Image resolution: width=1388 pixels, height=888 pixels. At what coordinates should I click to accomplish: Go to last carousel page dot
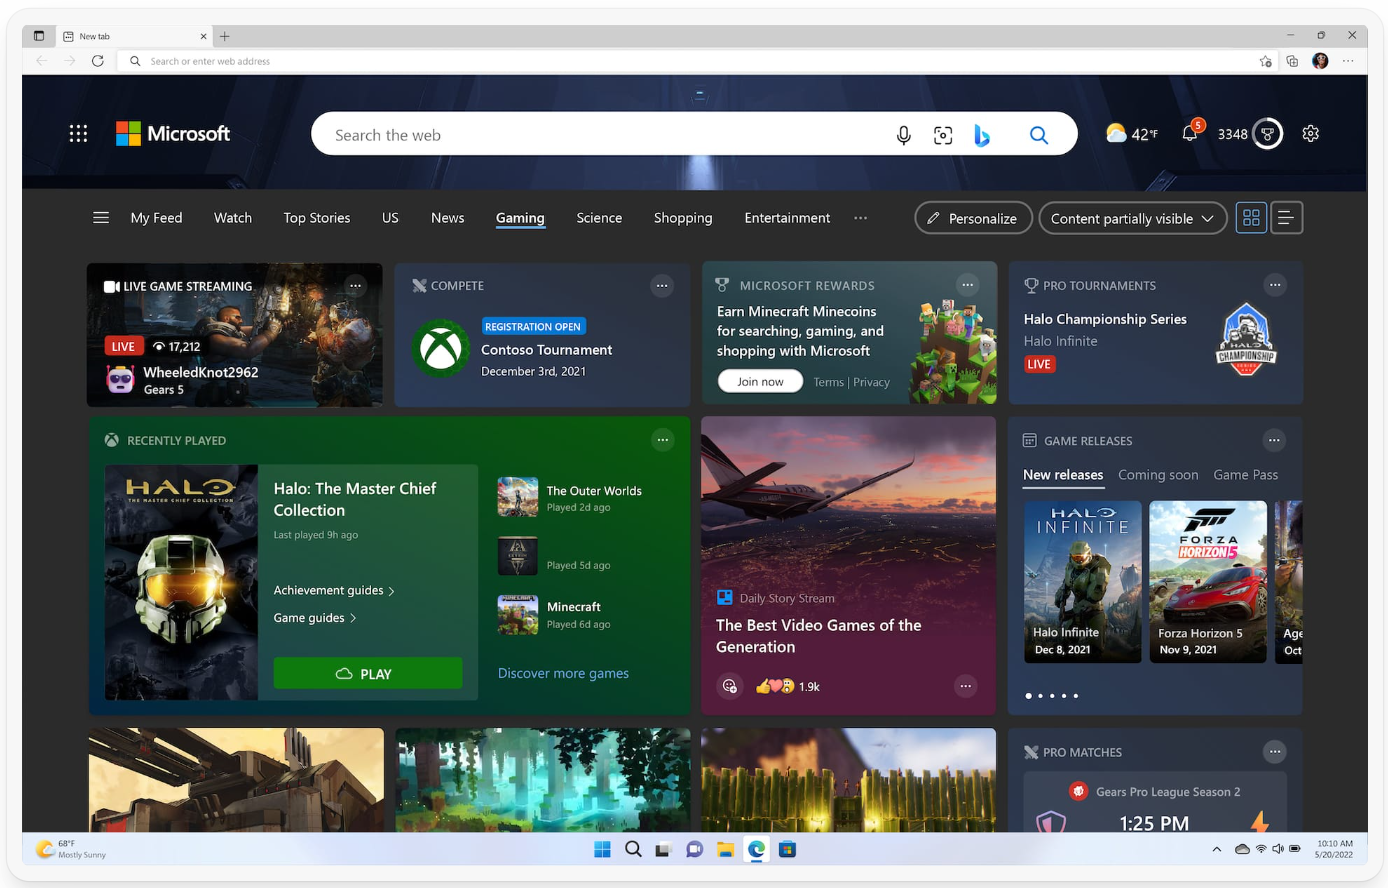pyautogui.click(x=1076, y=695)
